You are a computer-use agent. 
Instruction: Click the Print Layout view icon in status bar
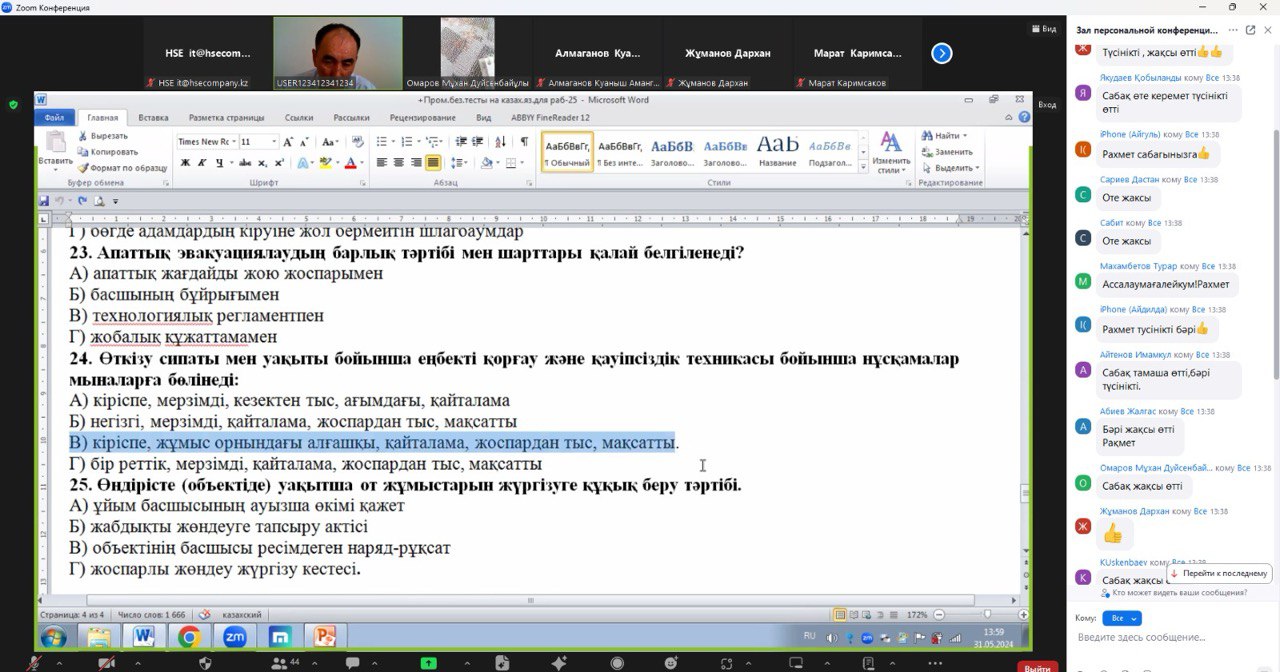840,615
